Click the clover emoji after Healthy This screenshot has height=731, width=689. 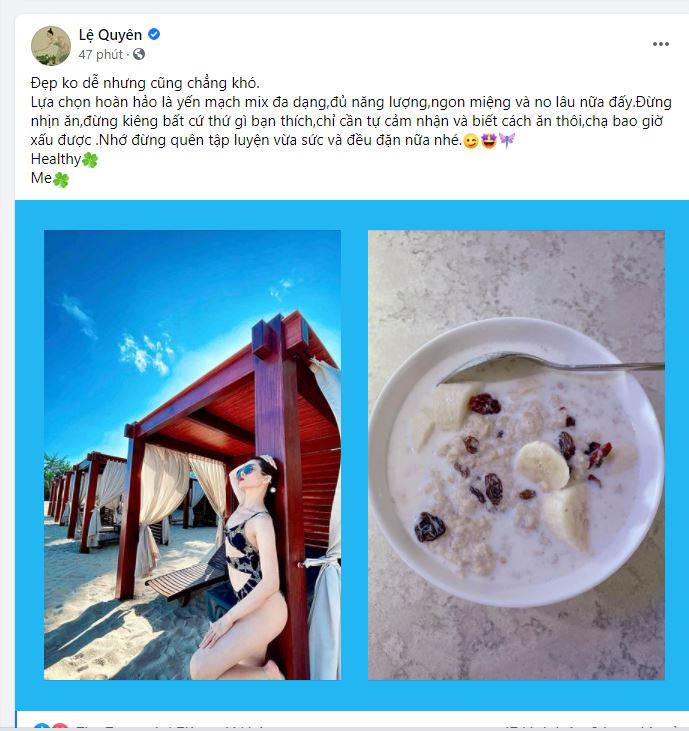90,160
